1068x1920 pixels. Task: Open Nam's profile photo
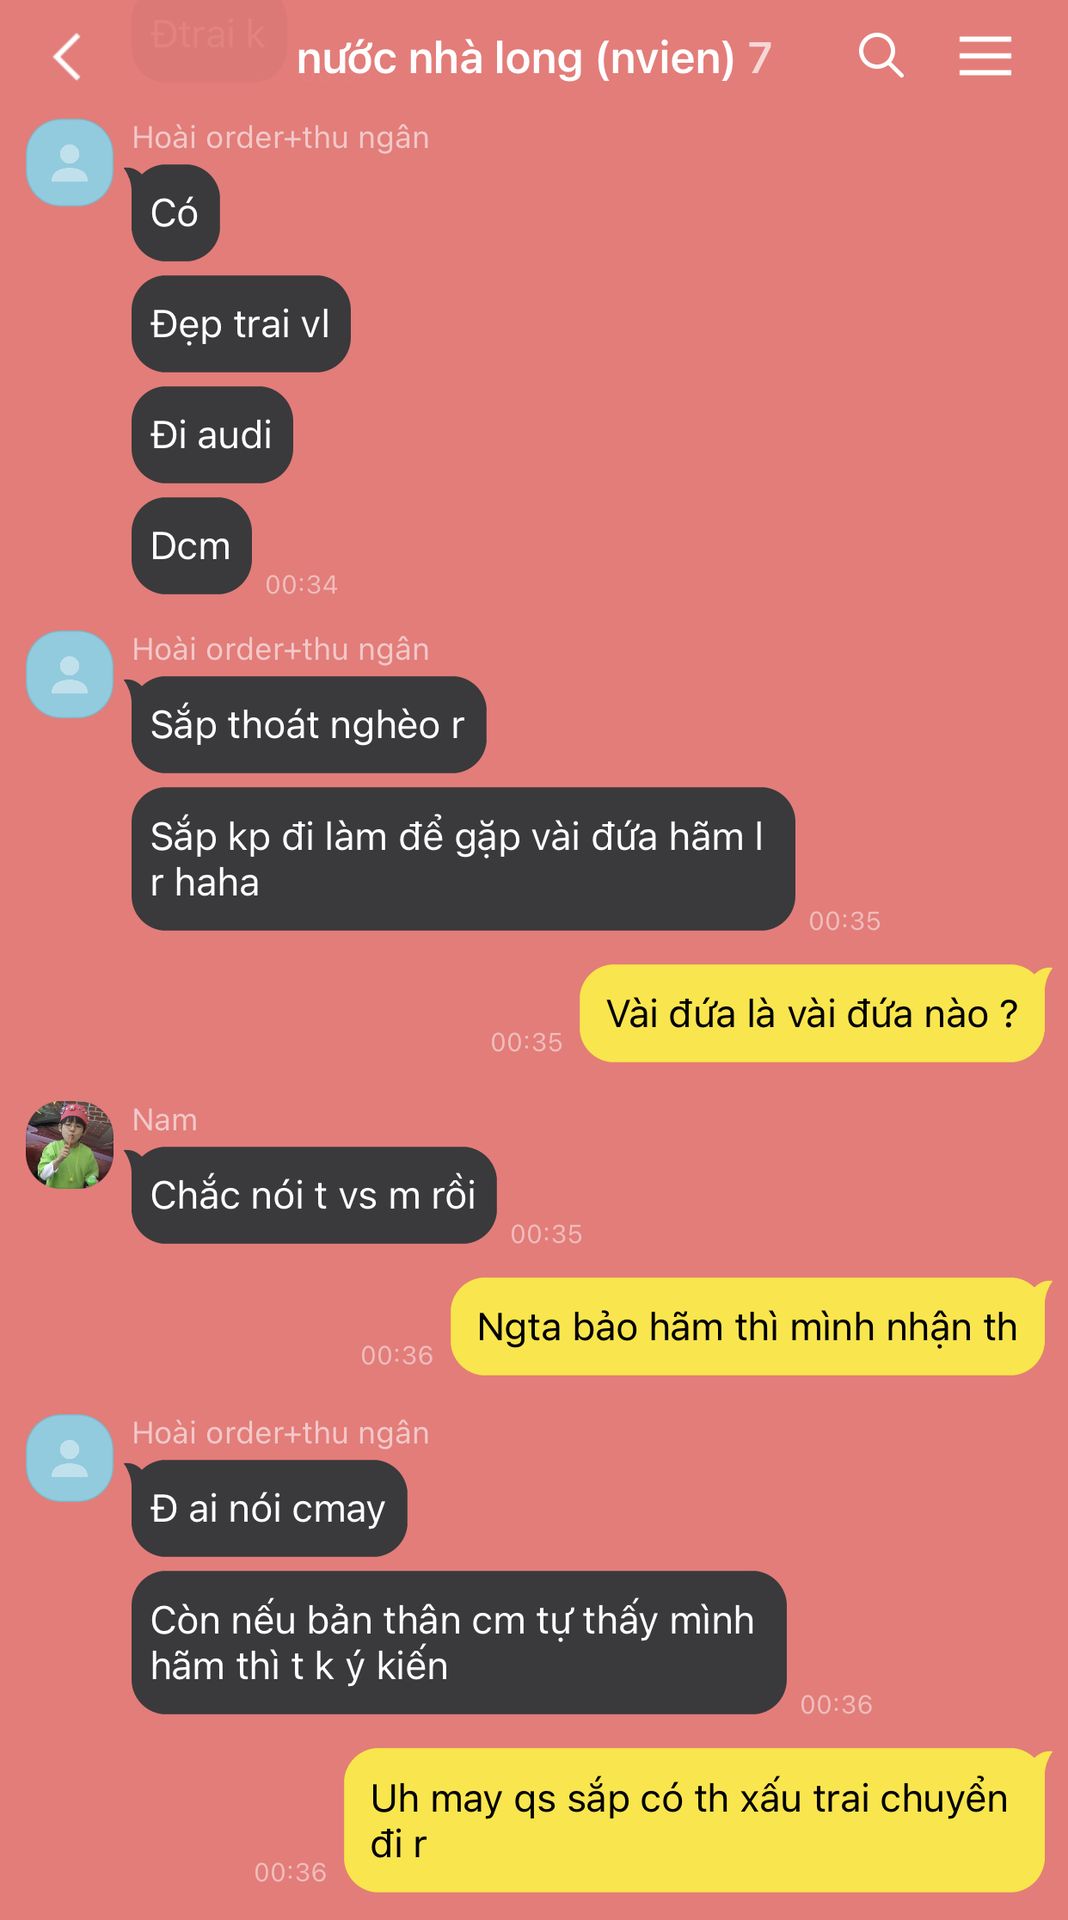pyautogui.click(x=69, y=1145)
